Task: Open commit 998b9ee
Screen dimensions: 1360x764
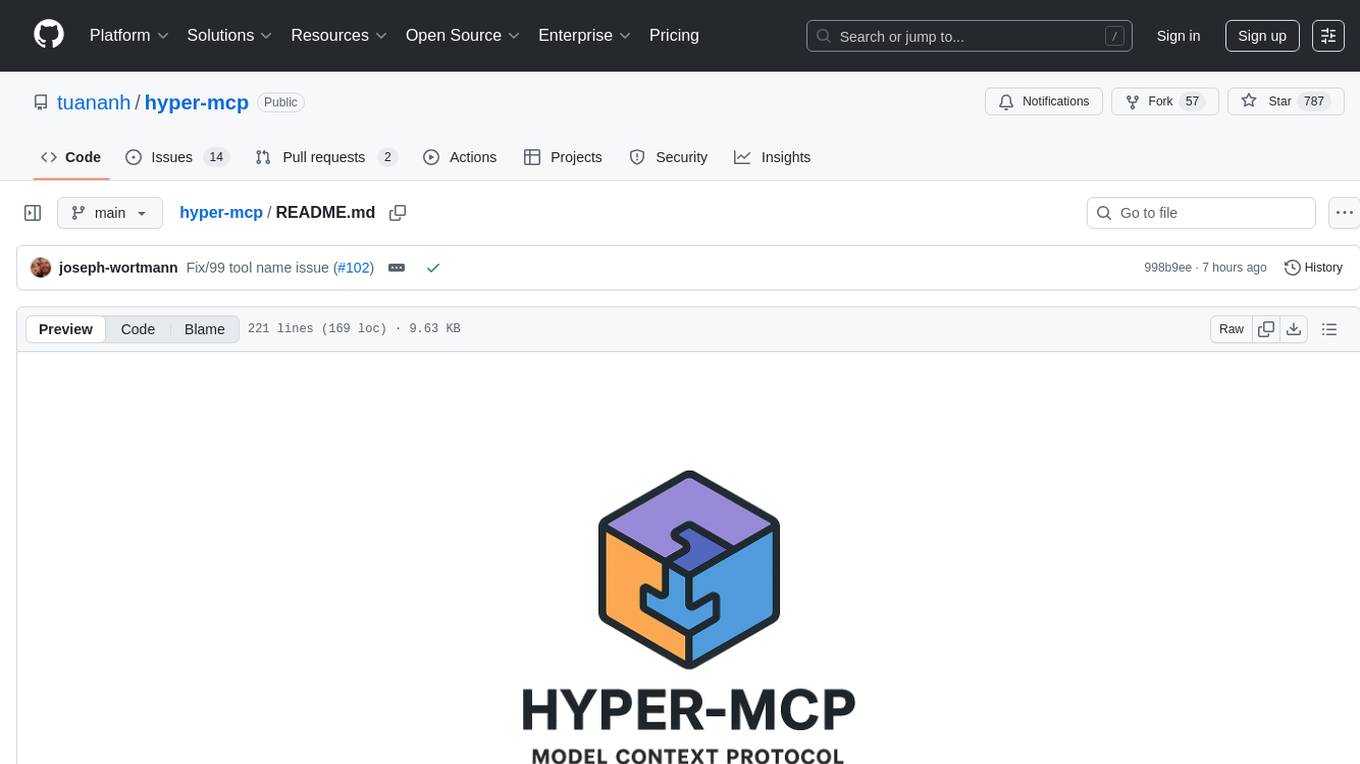Action: [x=1168, y=268]
